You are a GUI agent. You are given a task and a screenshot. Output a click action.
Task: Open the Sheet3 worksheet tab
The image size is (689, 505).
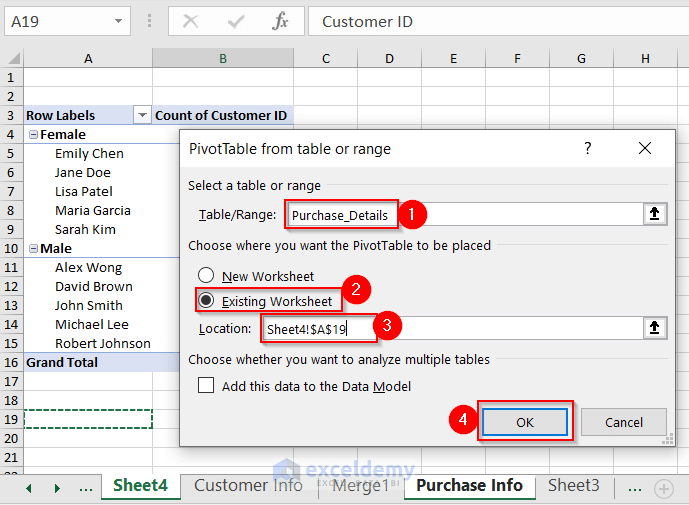574,486
